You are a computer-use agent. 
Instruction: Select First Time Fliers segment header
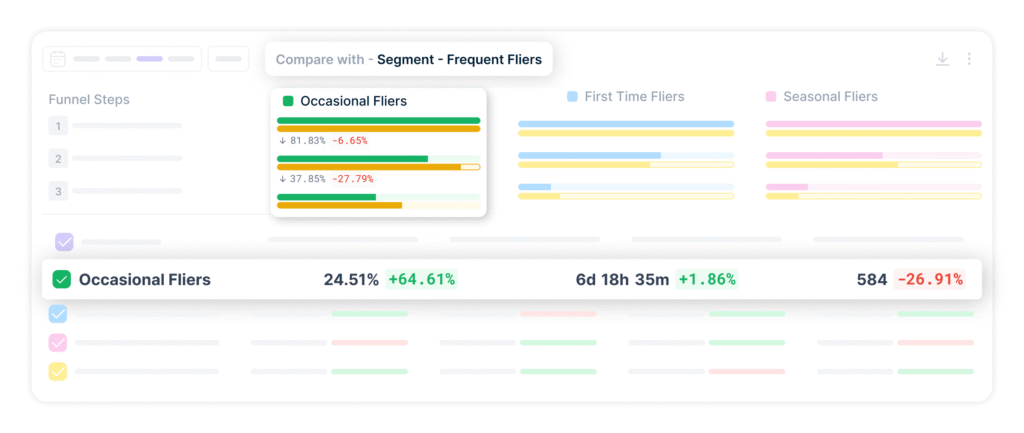[x=625, y=97]
